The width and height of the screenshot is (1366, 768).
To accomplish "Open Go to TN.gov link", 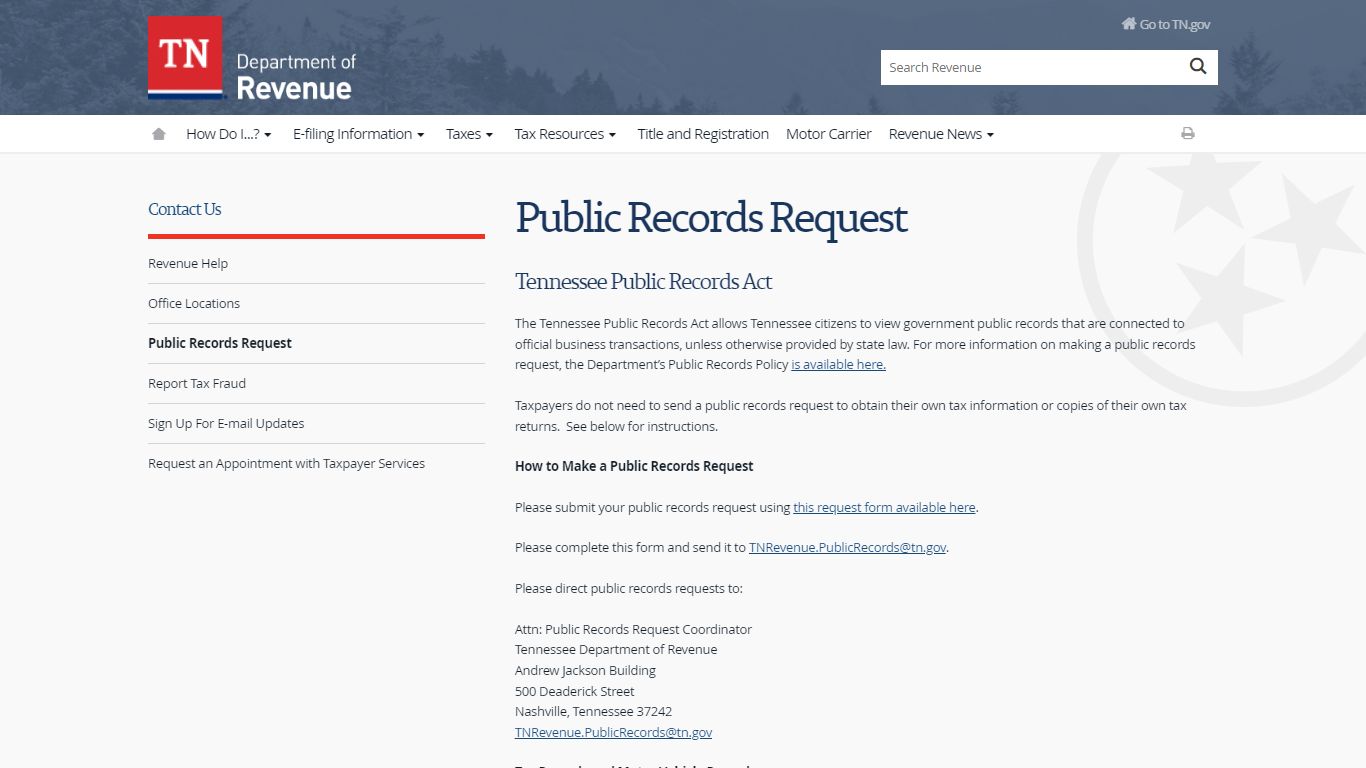I will tap(1166, 24).
